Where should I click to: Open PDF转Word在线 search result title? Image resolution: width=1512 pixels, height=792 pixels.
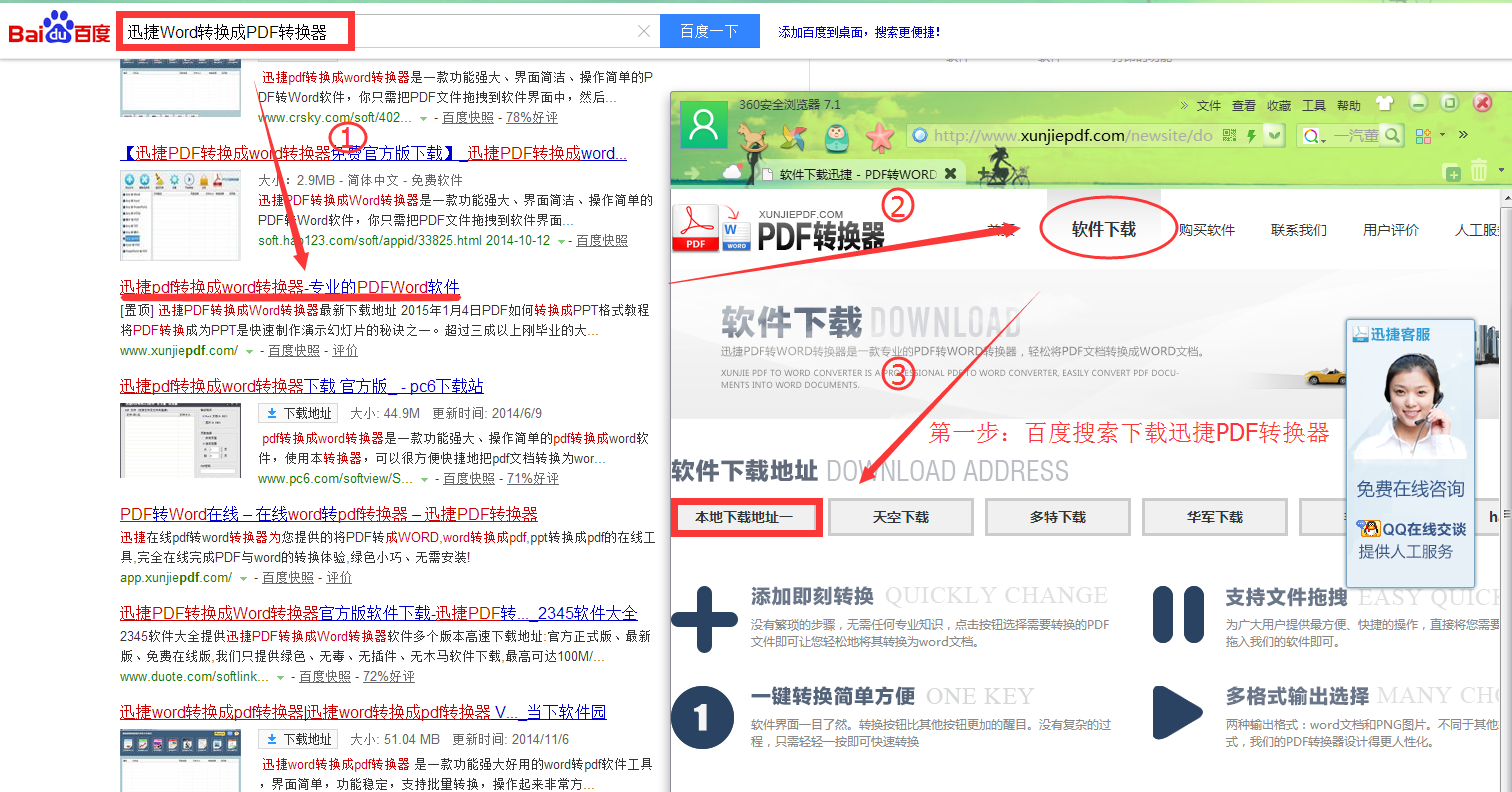tap(329, 514)
